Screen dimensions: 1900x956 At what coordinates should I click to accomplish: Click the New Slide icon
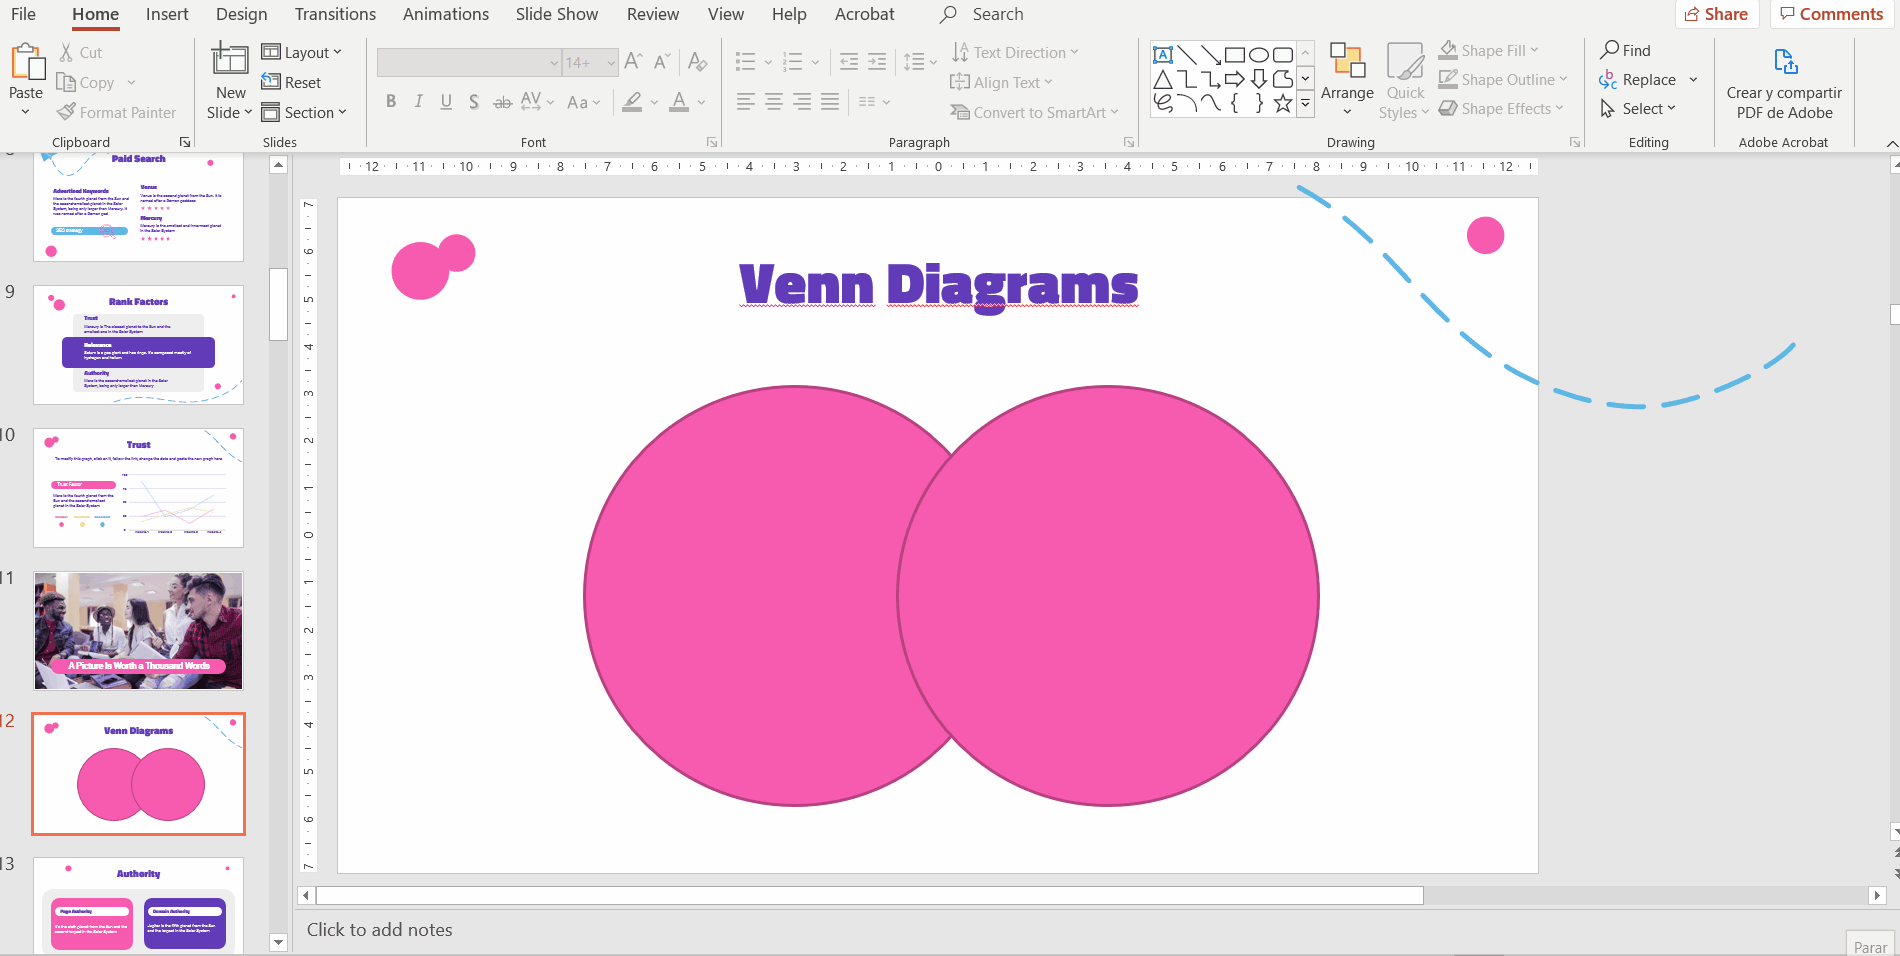click(230, 60)
